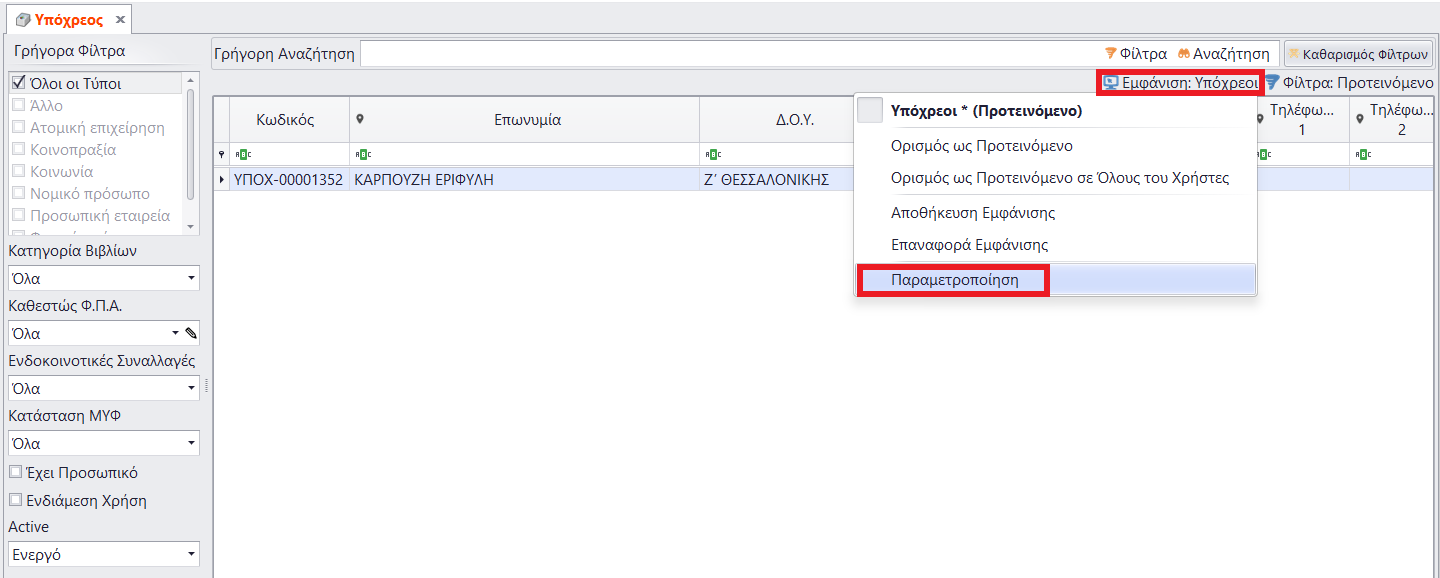Screen dimensions: 1440x578
Task: Open the Active dropdown showing Ενεργό
Action: click(191, 554)
